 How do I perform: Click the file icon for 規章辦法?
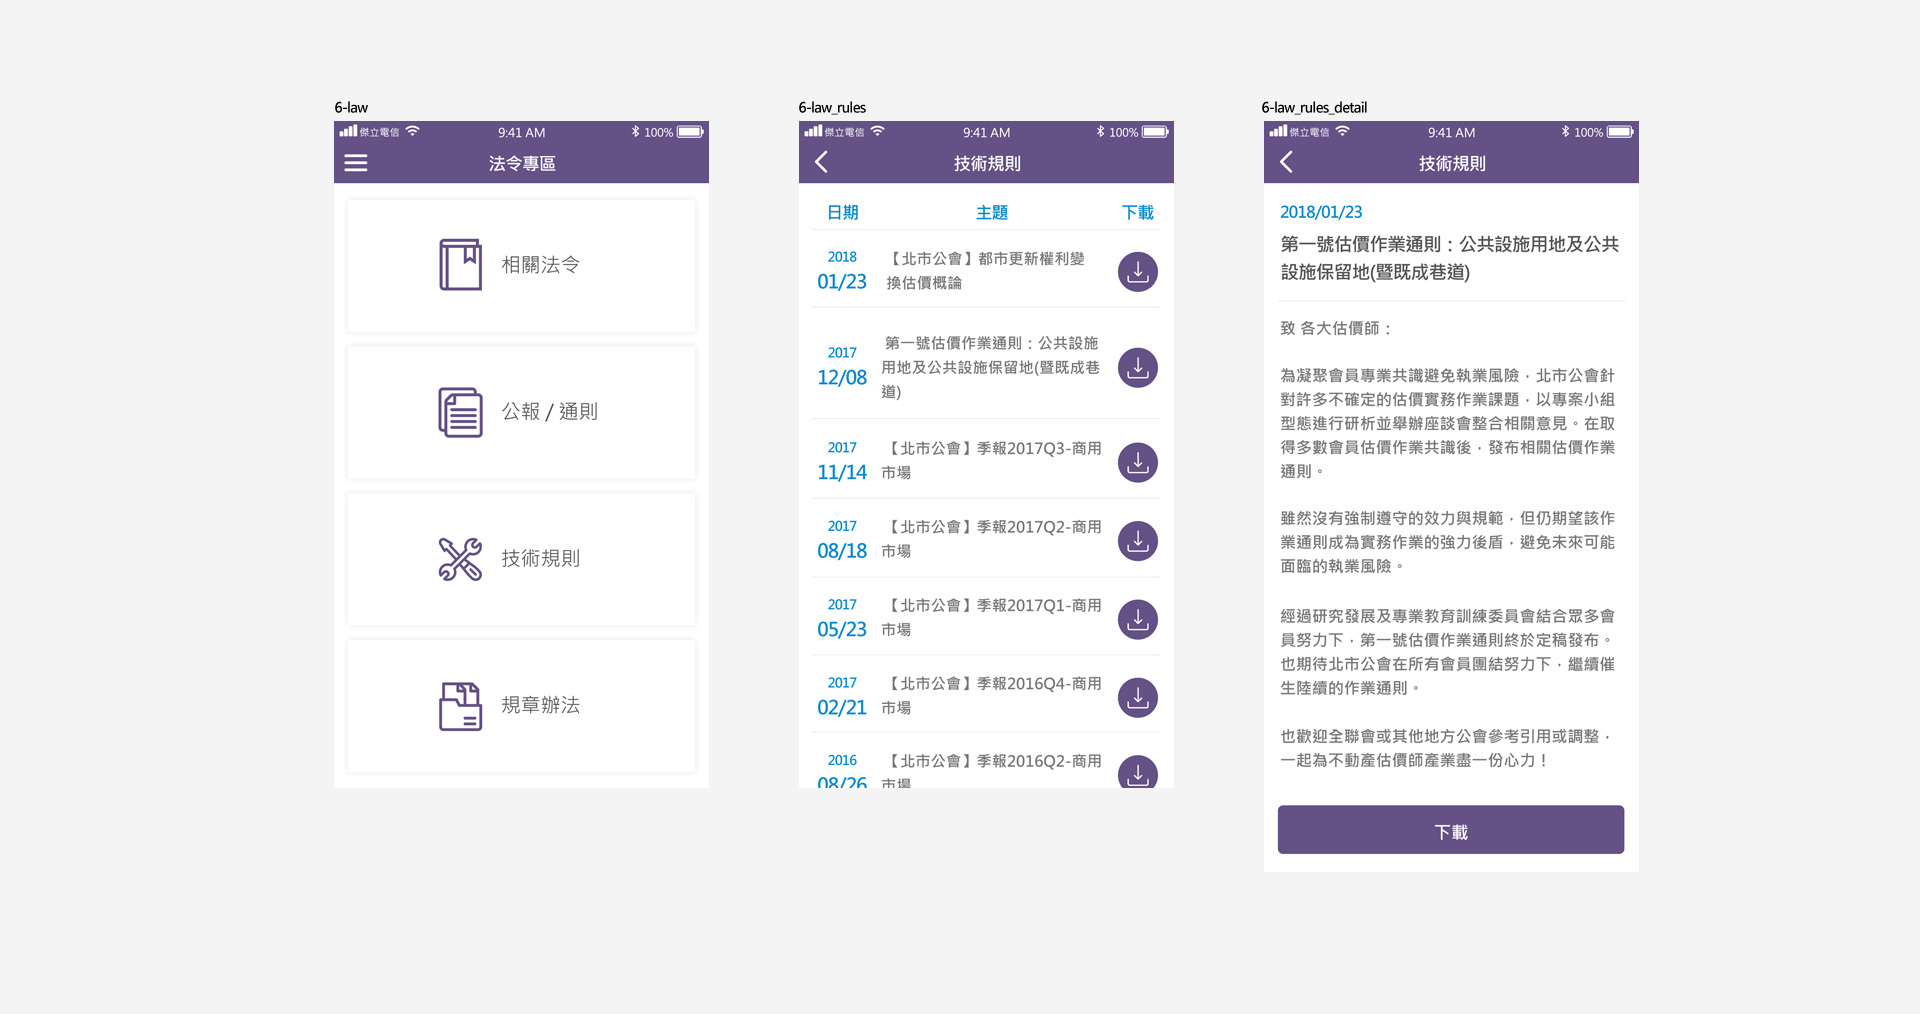460,706
